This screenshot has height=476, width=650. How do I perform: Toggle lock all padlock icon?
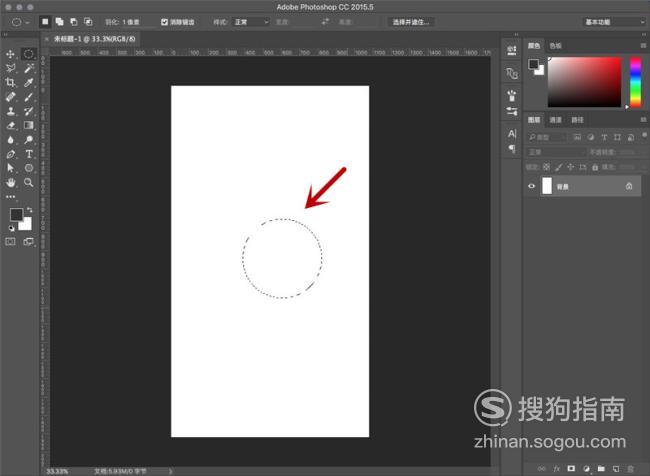pos(595,167)
